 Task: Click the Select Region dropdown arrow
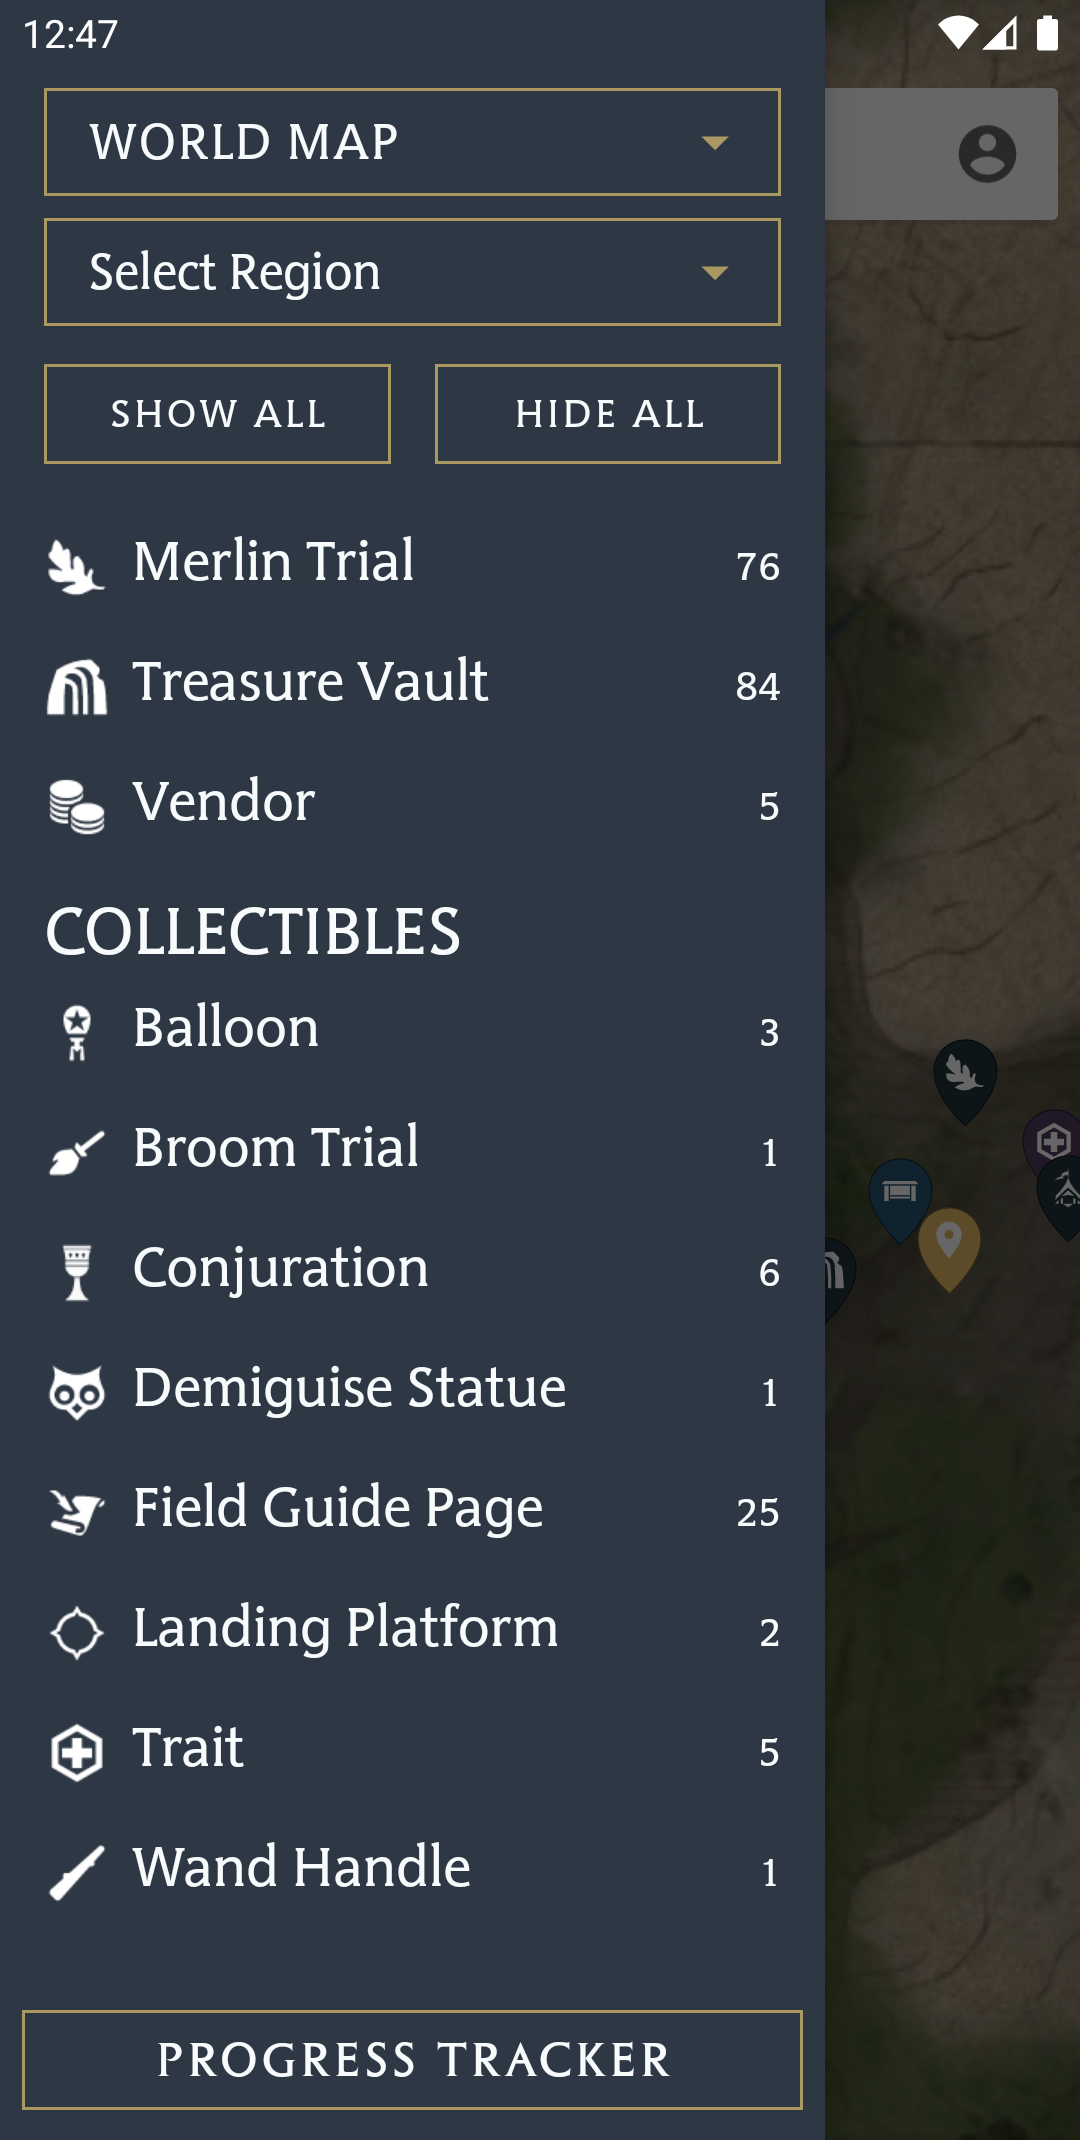[x=715, y=273]
